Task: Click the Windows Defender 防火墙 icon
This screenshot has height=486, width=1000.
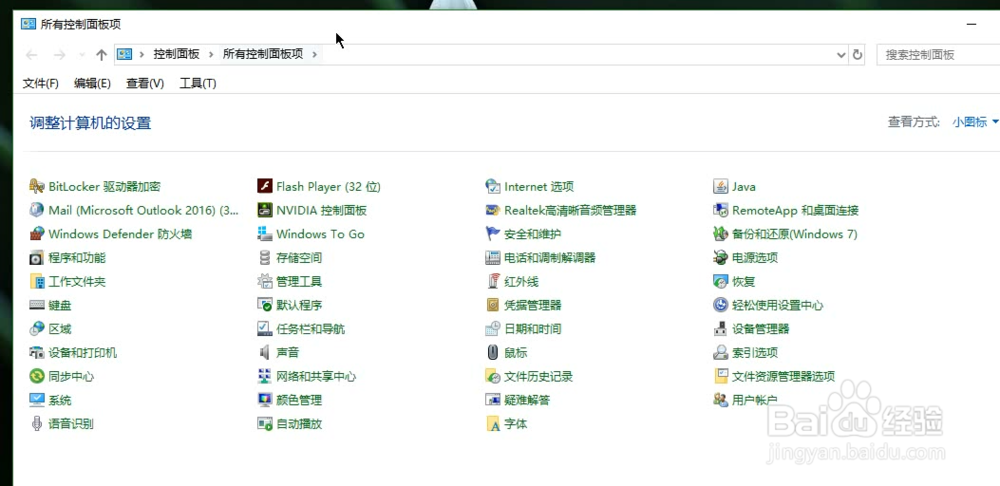Action: point(37,233)
